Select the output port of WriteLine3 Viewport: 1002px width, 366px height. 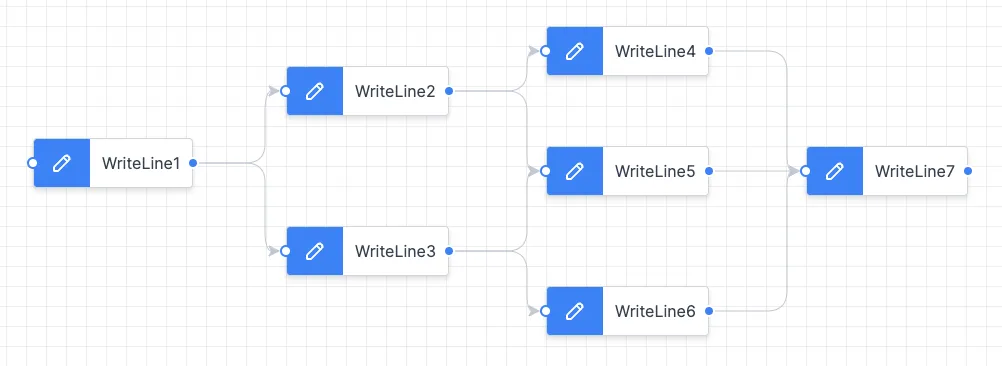(x=449, y=251)
